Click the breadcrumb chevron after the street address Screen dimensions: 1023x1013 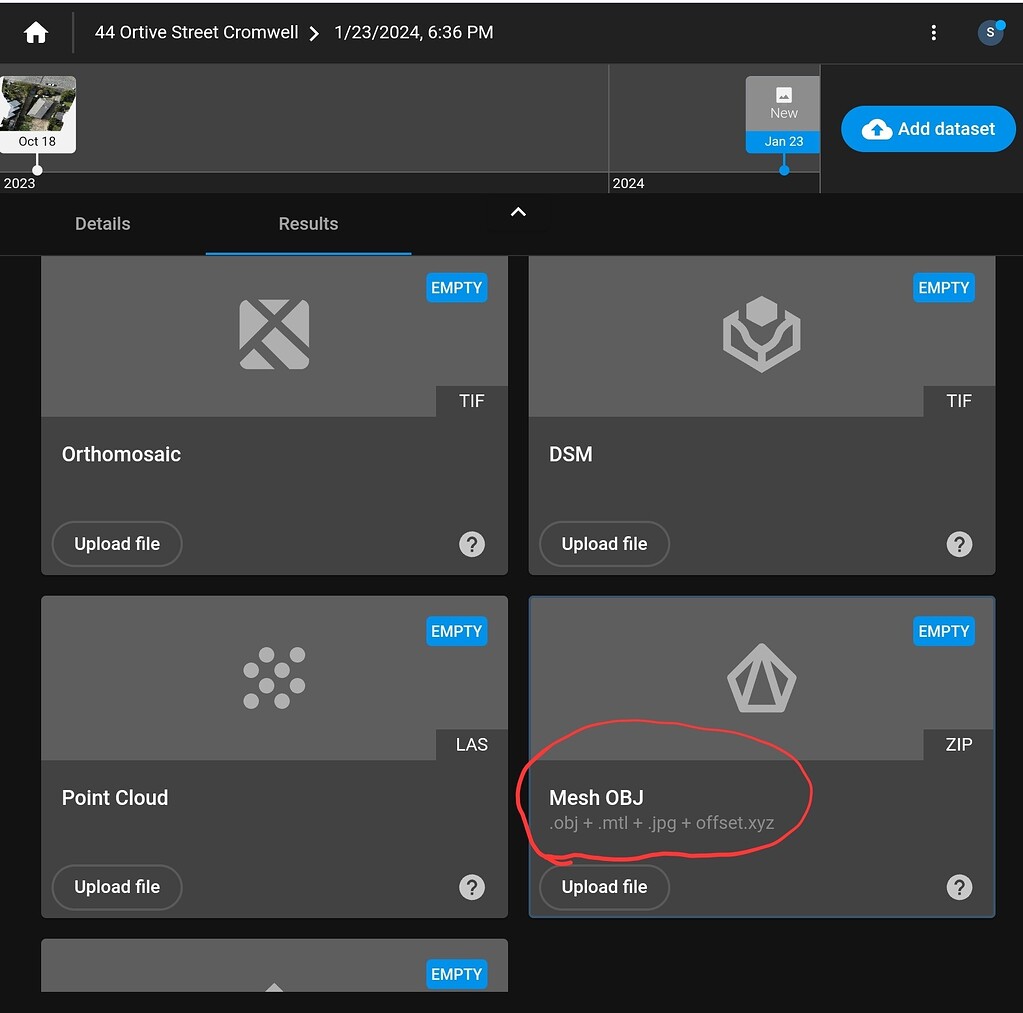point(314,32)
